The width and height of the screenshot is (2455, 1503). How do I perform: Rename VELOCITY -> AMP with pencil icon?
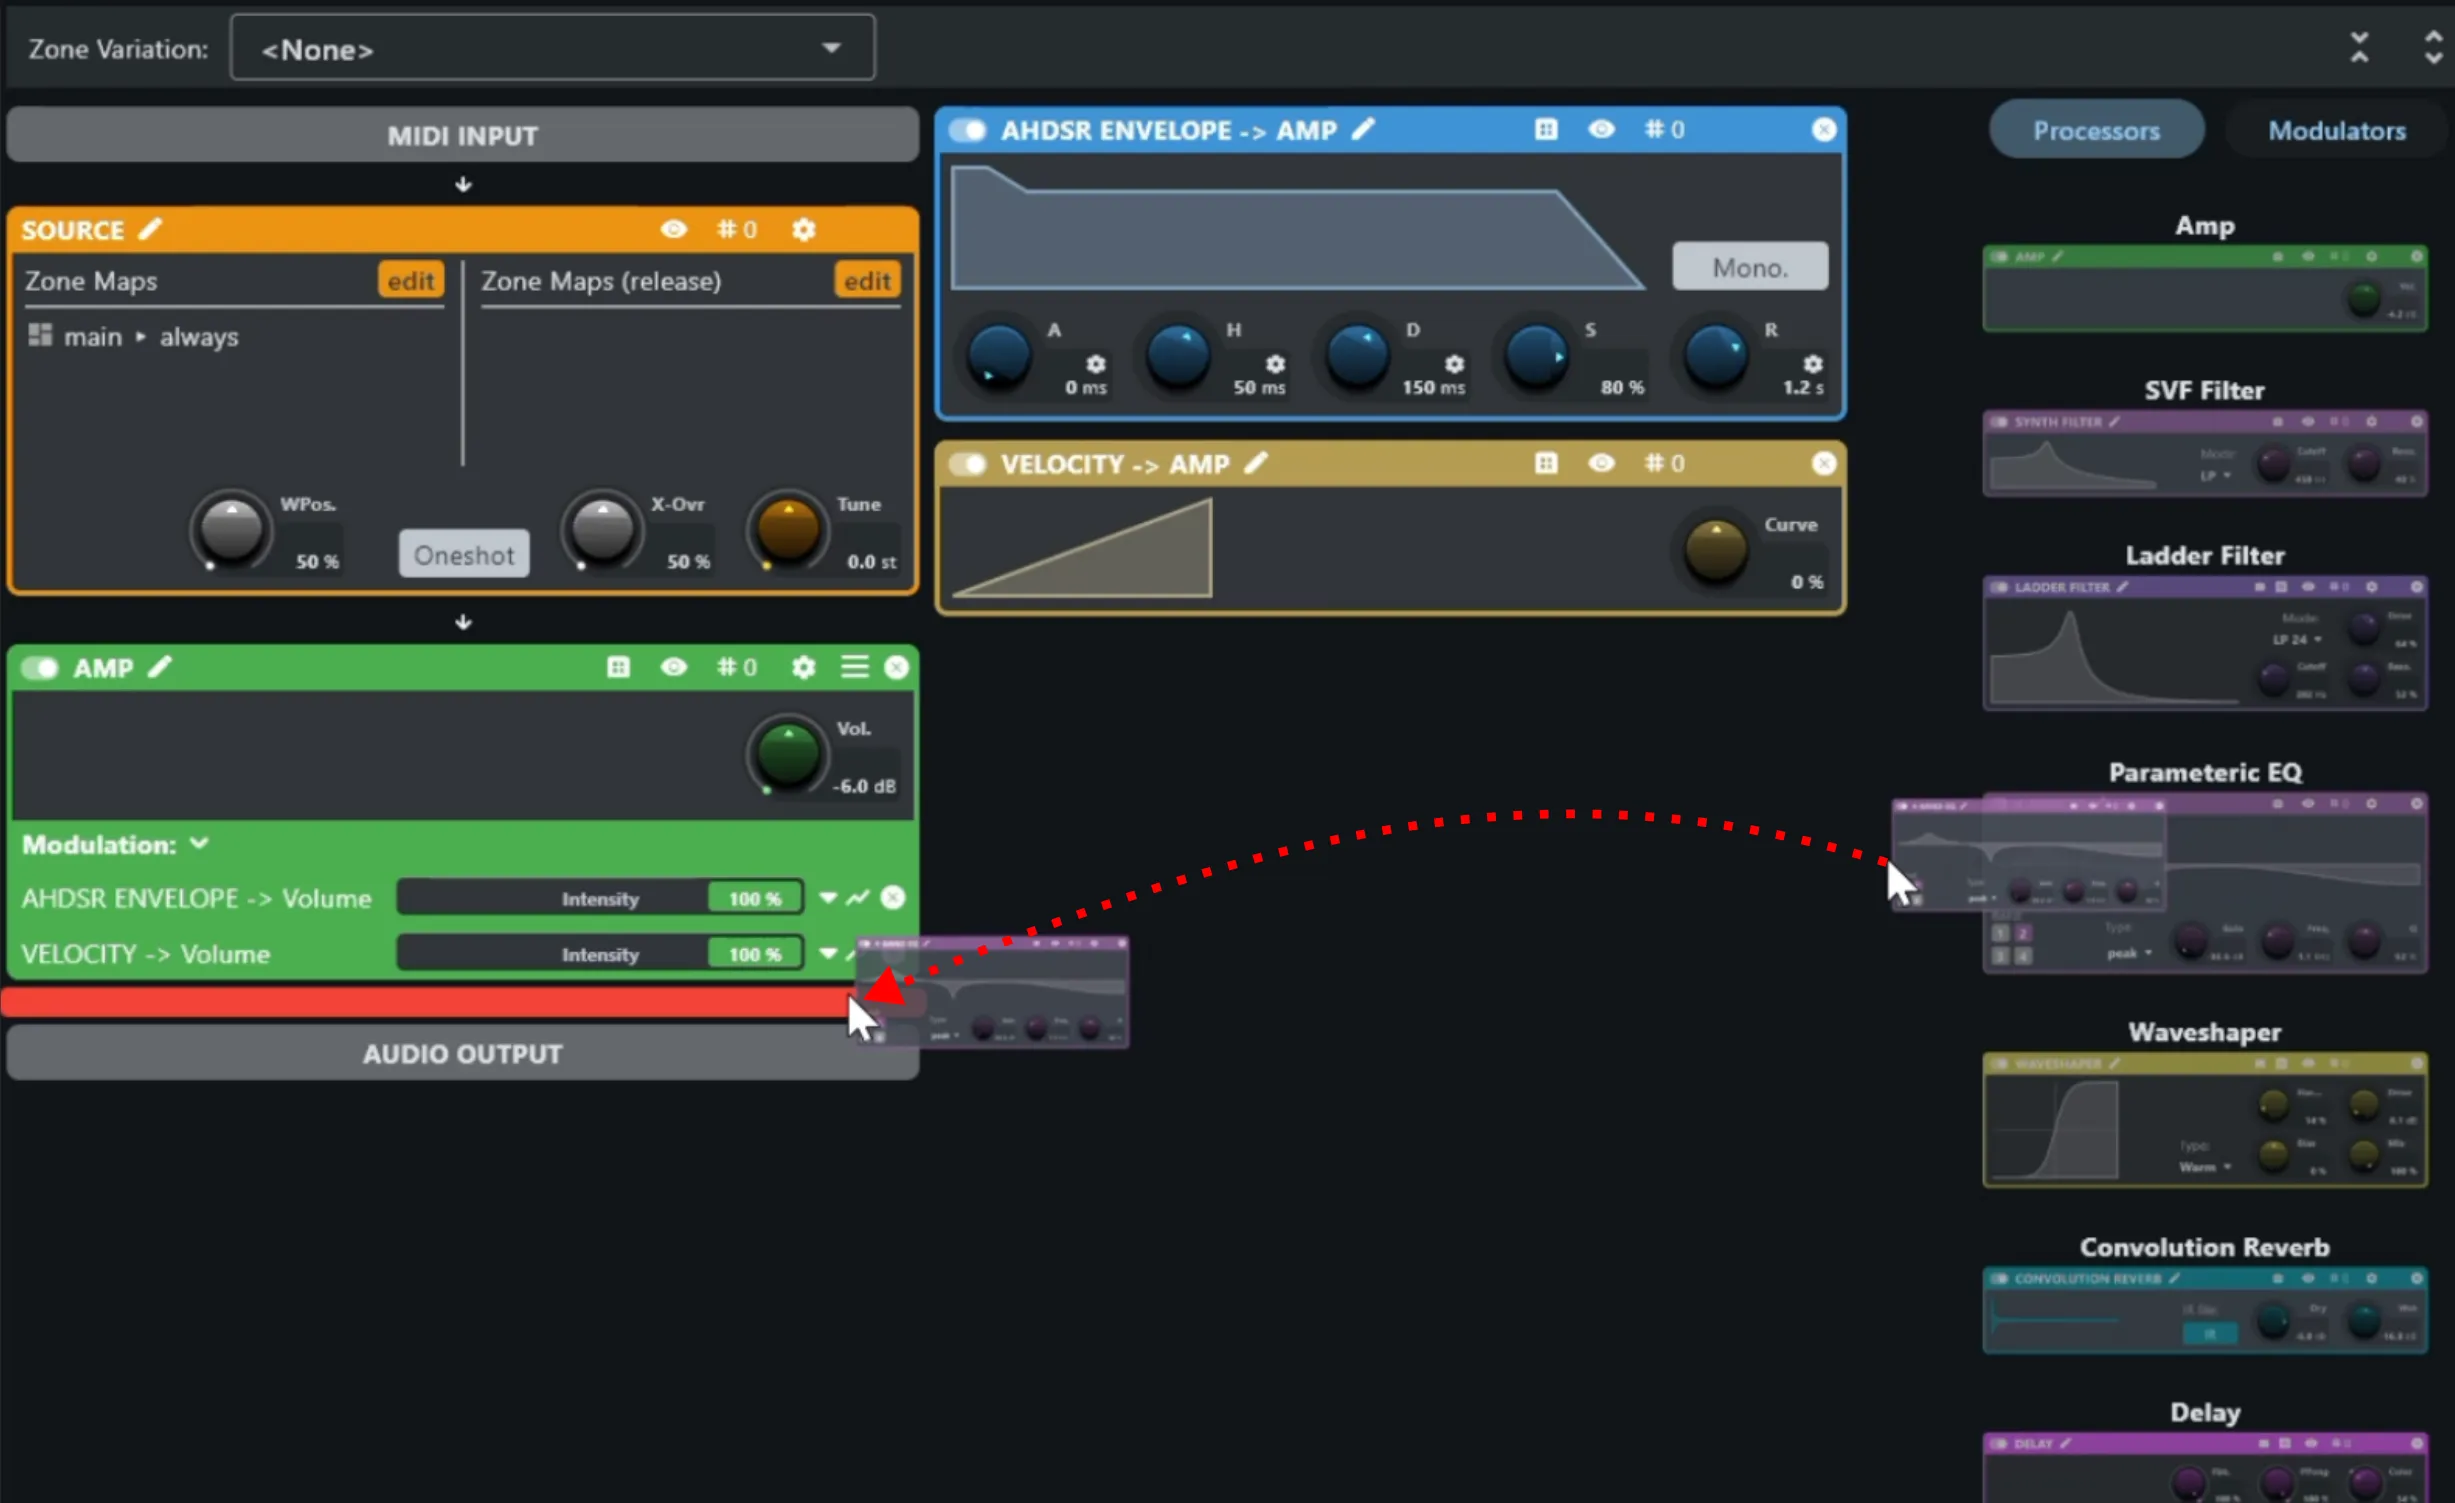pos(1256,463)
